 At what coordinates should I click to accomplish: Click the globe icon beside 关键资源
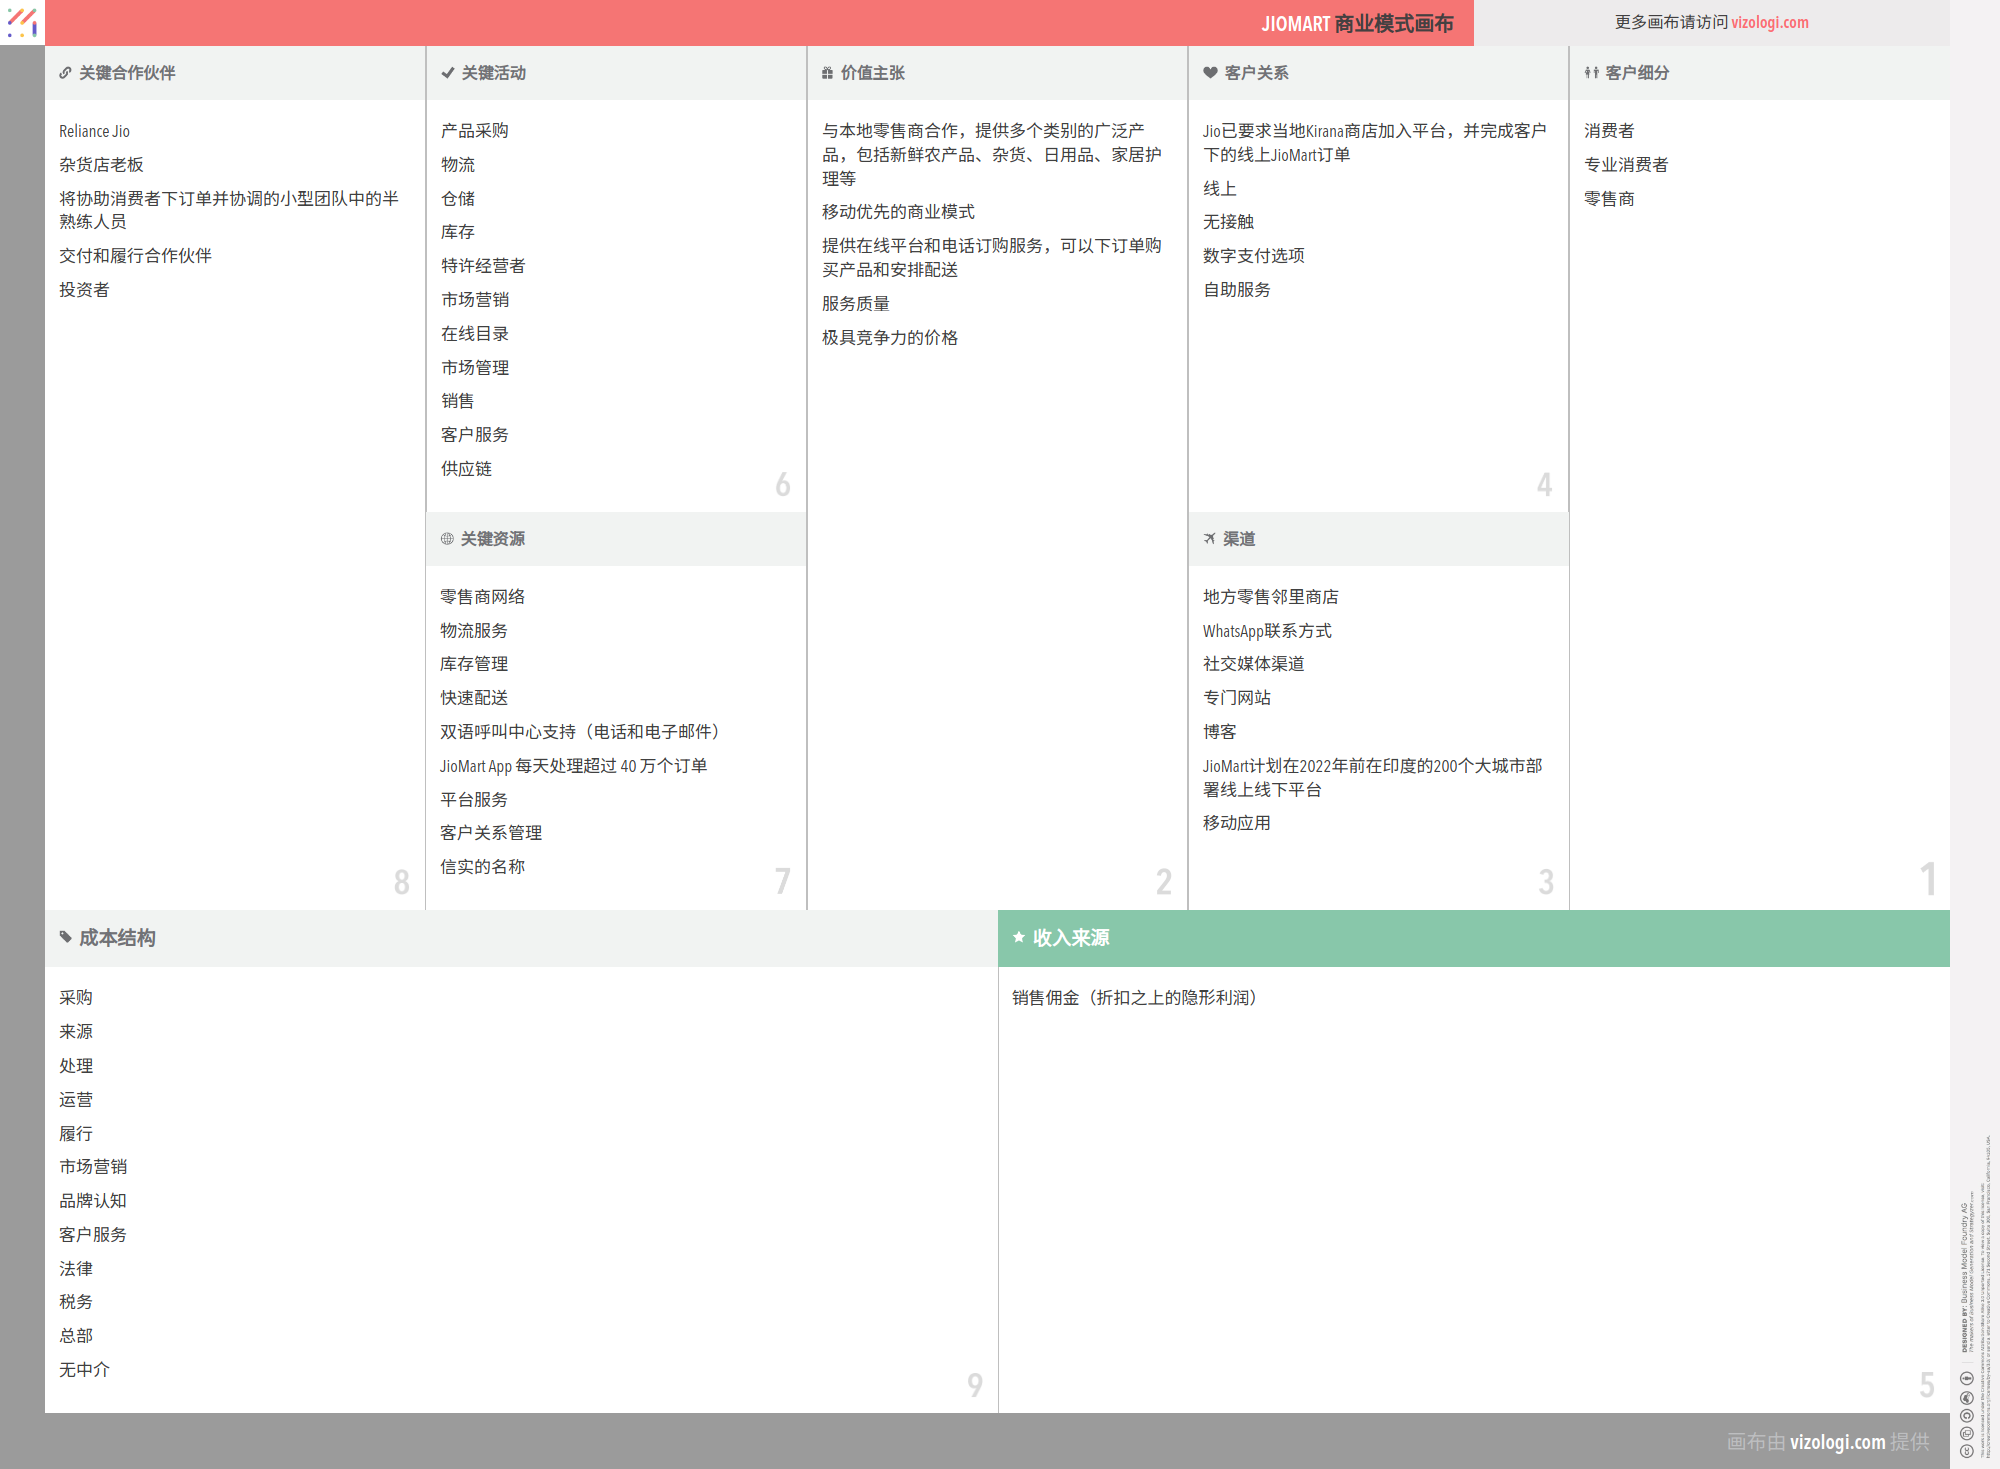point(447,539)
